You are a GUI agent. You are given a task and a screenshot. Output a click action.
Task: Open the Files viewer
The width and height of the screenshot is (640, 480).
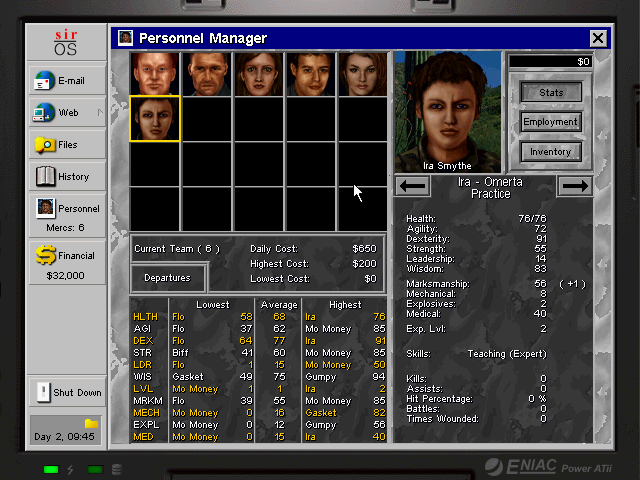click(67, 144)
